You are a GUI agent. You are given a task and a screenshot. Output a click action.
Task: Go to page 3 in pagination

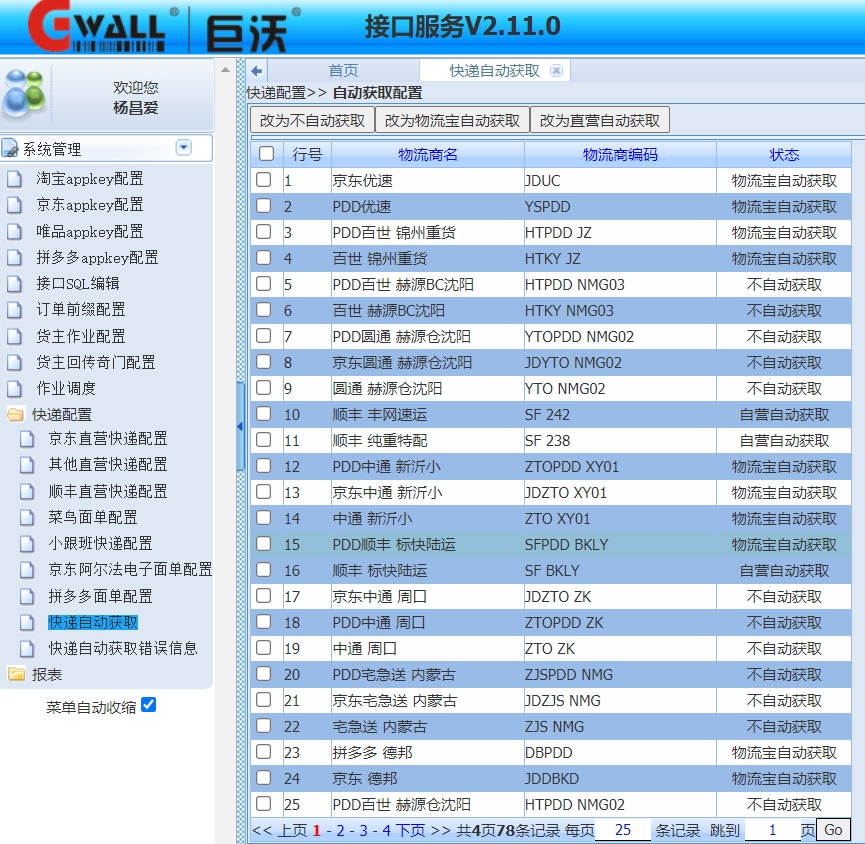(x=364, y=830)
